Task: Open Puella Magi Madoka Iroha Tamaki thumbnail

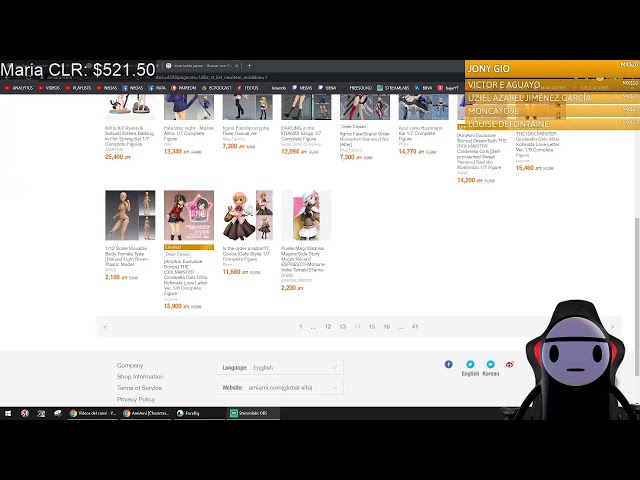Action: (307, 215)
